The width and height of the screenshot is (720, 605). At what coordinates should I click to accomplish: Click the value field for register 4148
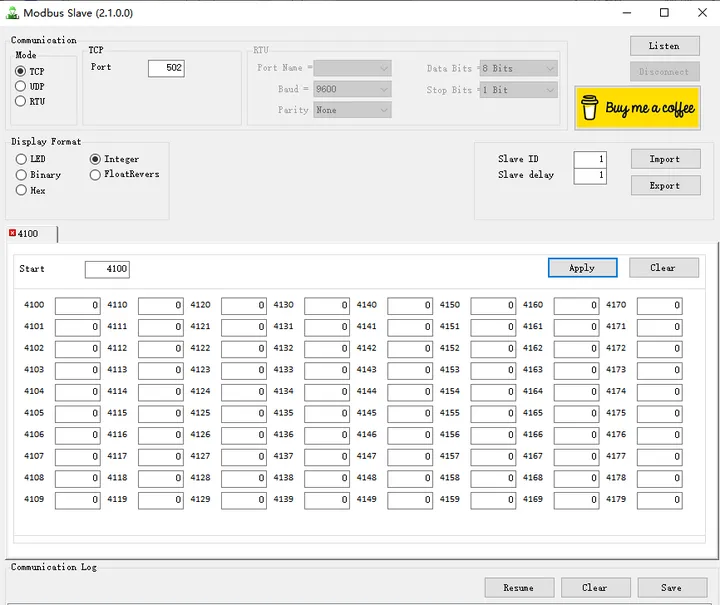[410, 478]
